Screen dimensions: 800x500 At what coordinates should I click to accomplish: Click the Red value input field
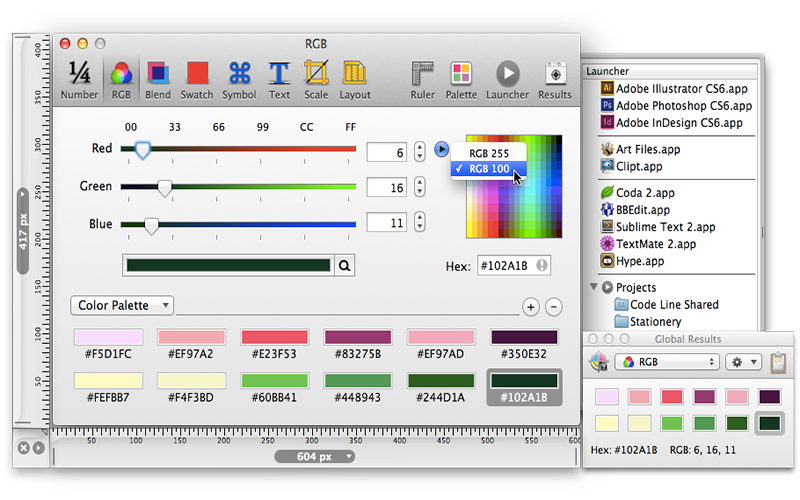pos(387,152)
